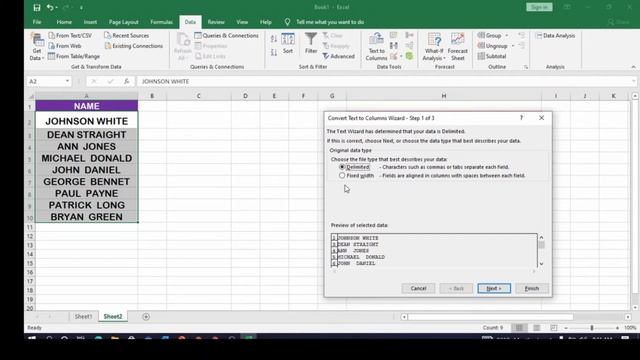Select cell MICHAEL DONALD
Viewport: 640px width, 360px height.
[x=87, y=158]
